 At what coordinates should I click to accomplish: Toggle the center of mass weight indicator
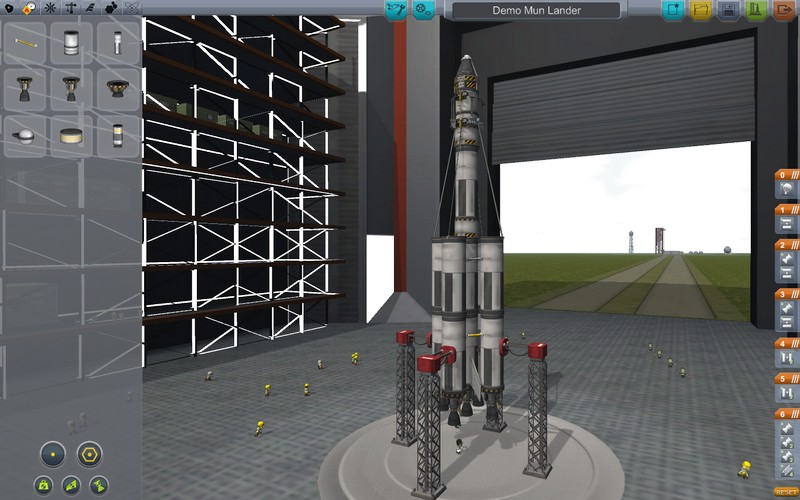[x=43, y=485]
